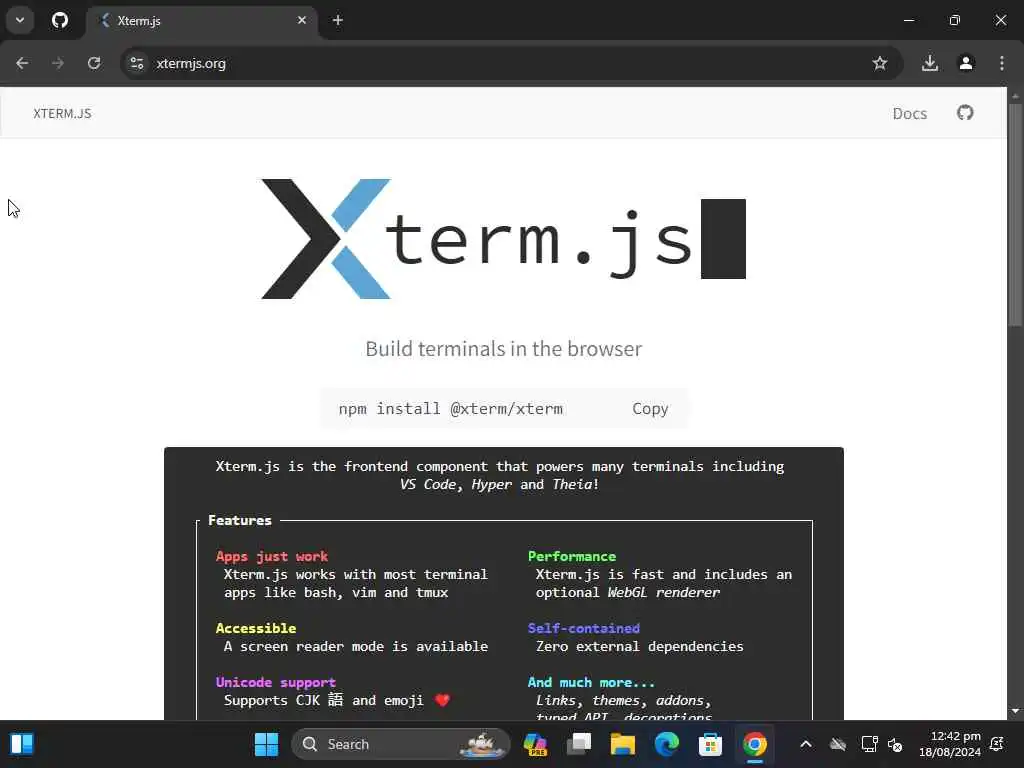Viewport: 1024px width, 768px height.
Task: Switch to the GitHub pinned tab
Action: pos(60,20)
